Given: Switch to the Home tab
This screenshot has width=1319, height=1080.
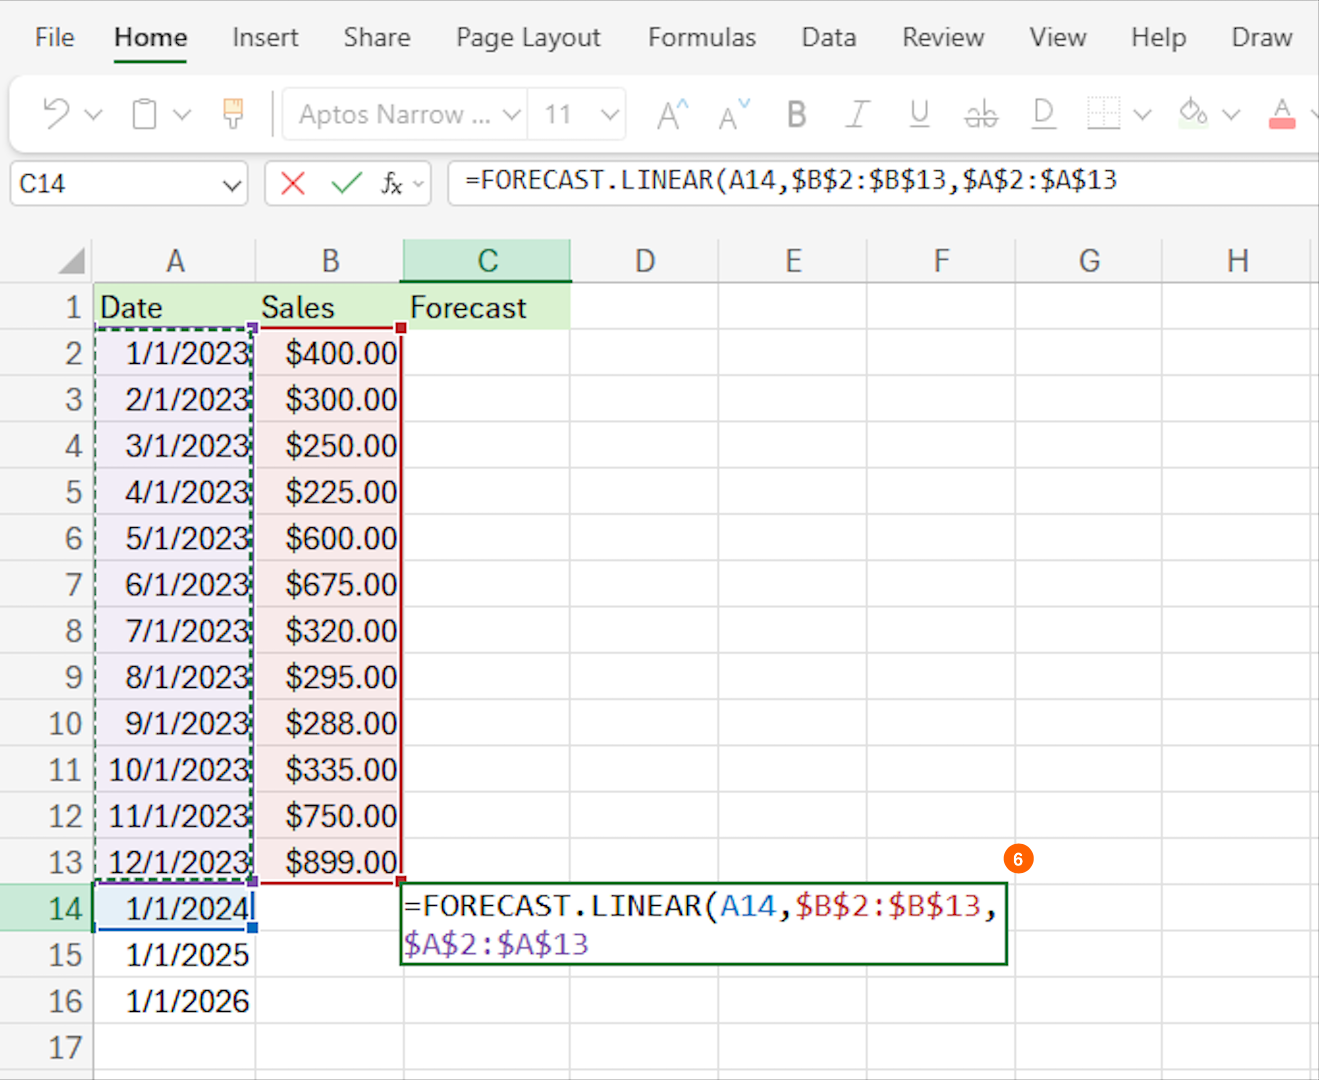Looking at the screenshot, I should [151, 37].
